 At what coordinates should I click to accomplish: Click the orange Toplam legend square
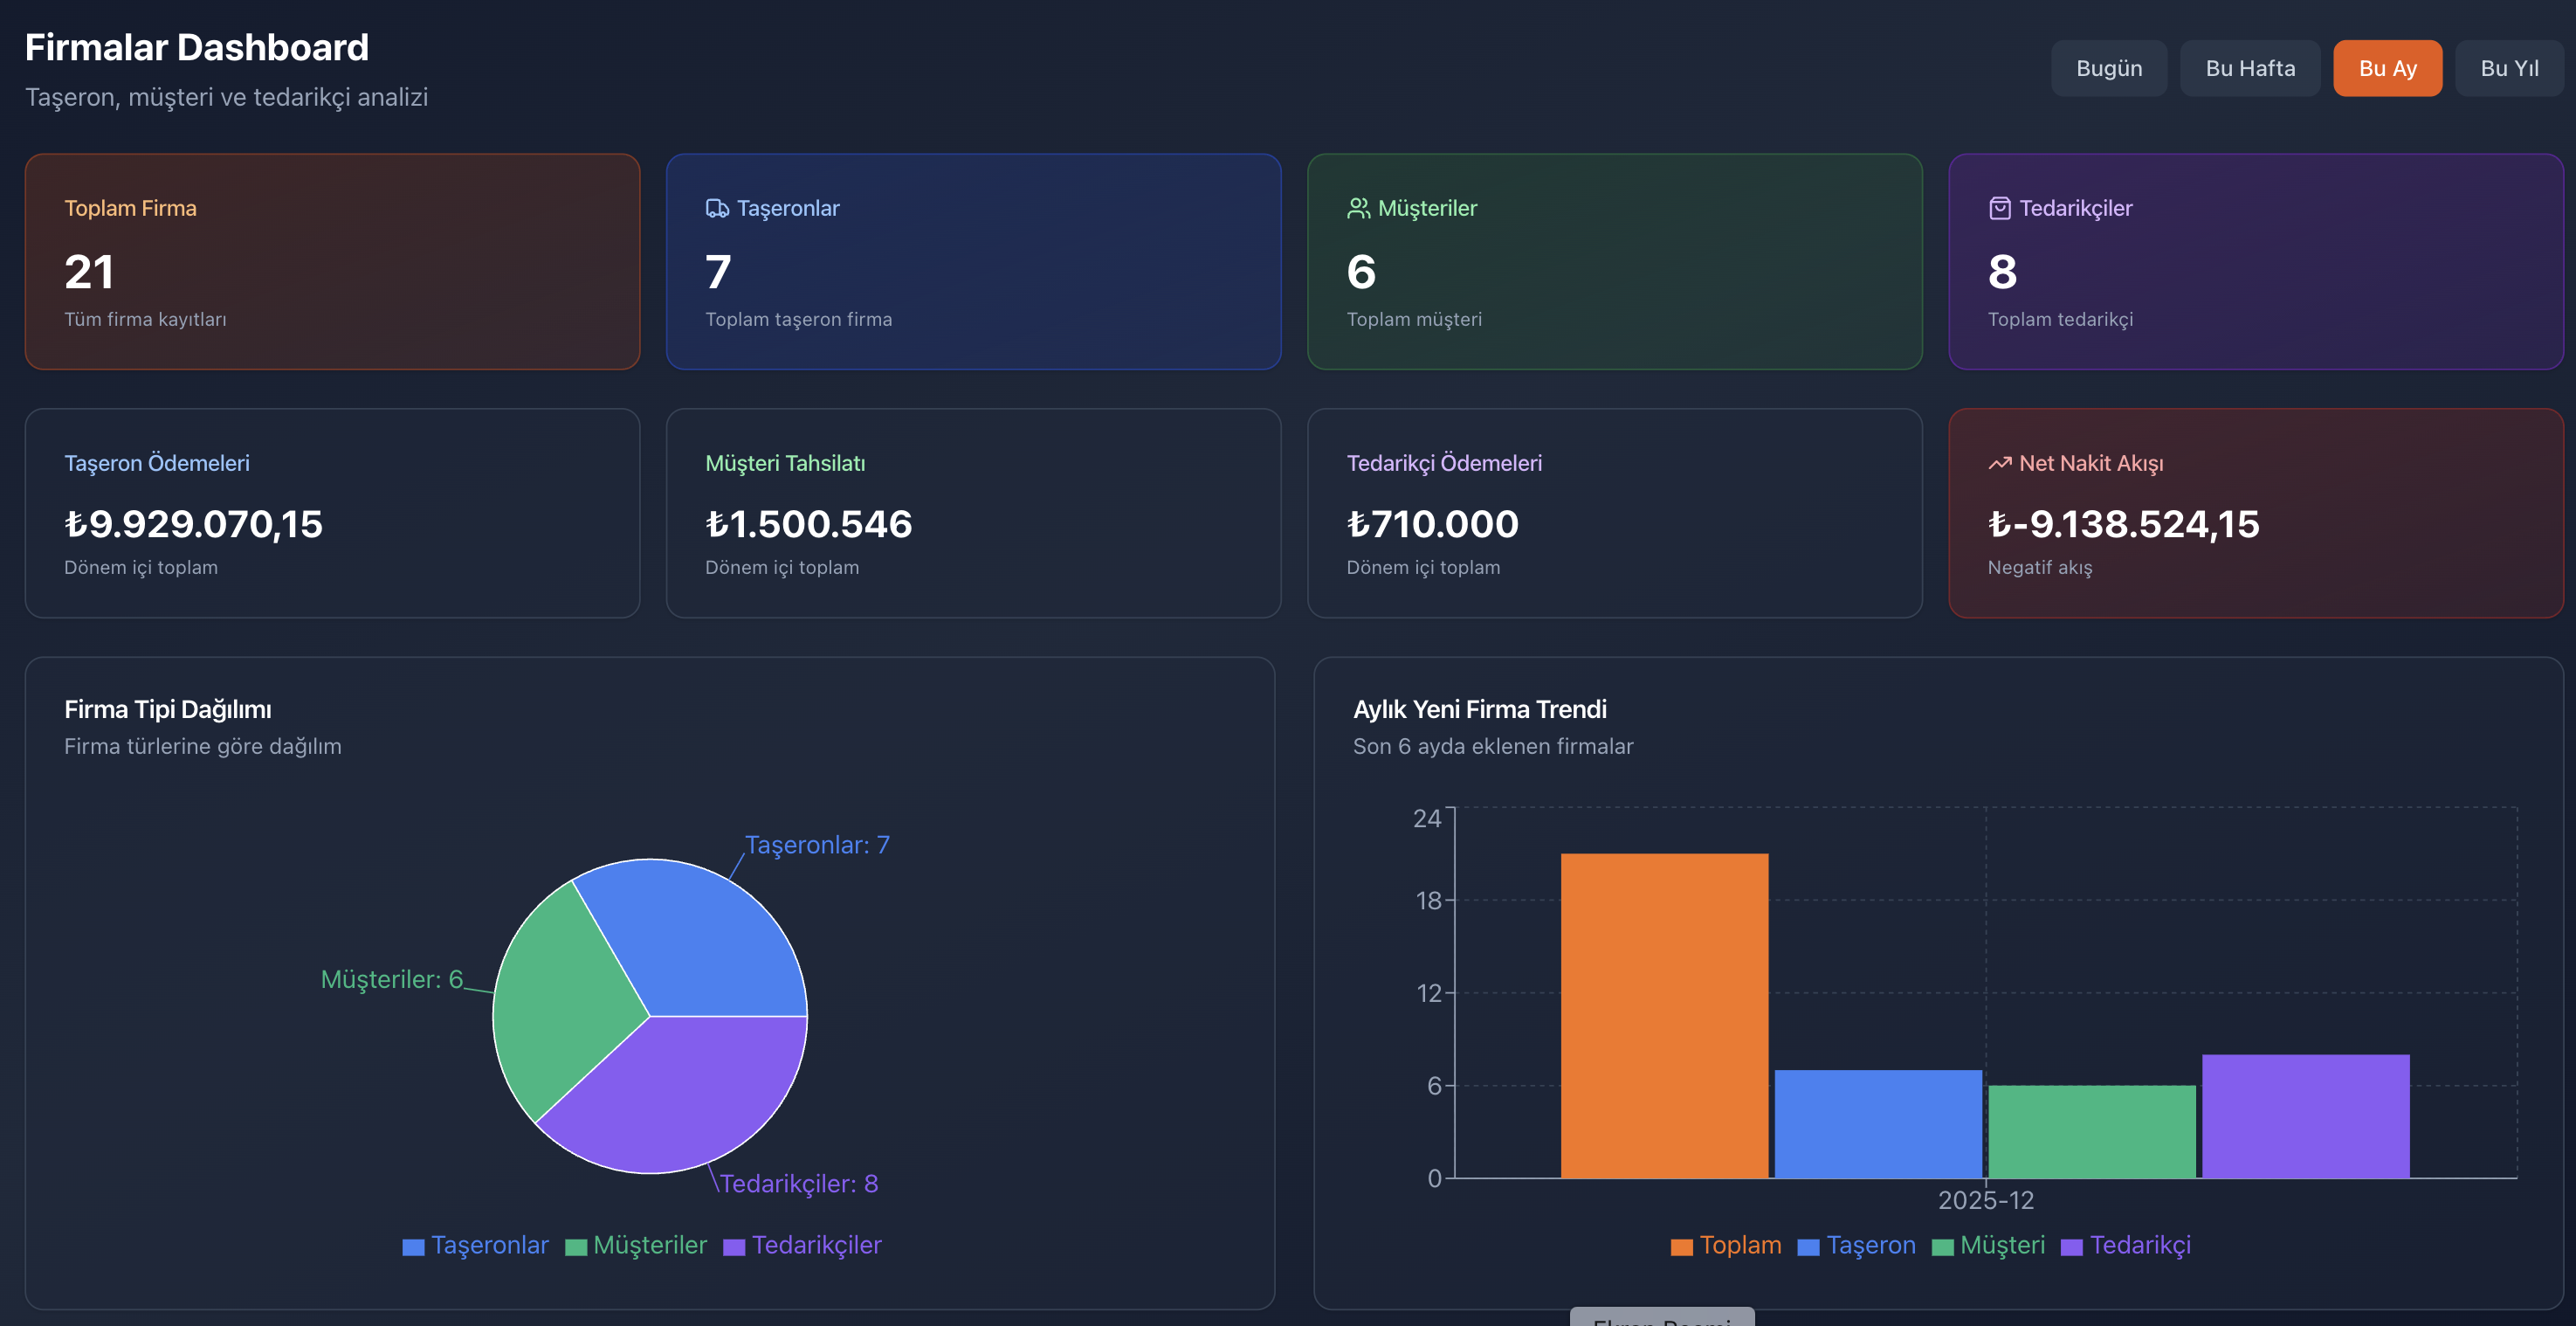[x=1681, y=1246]
